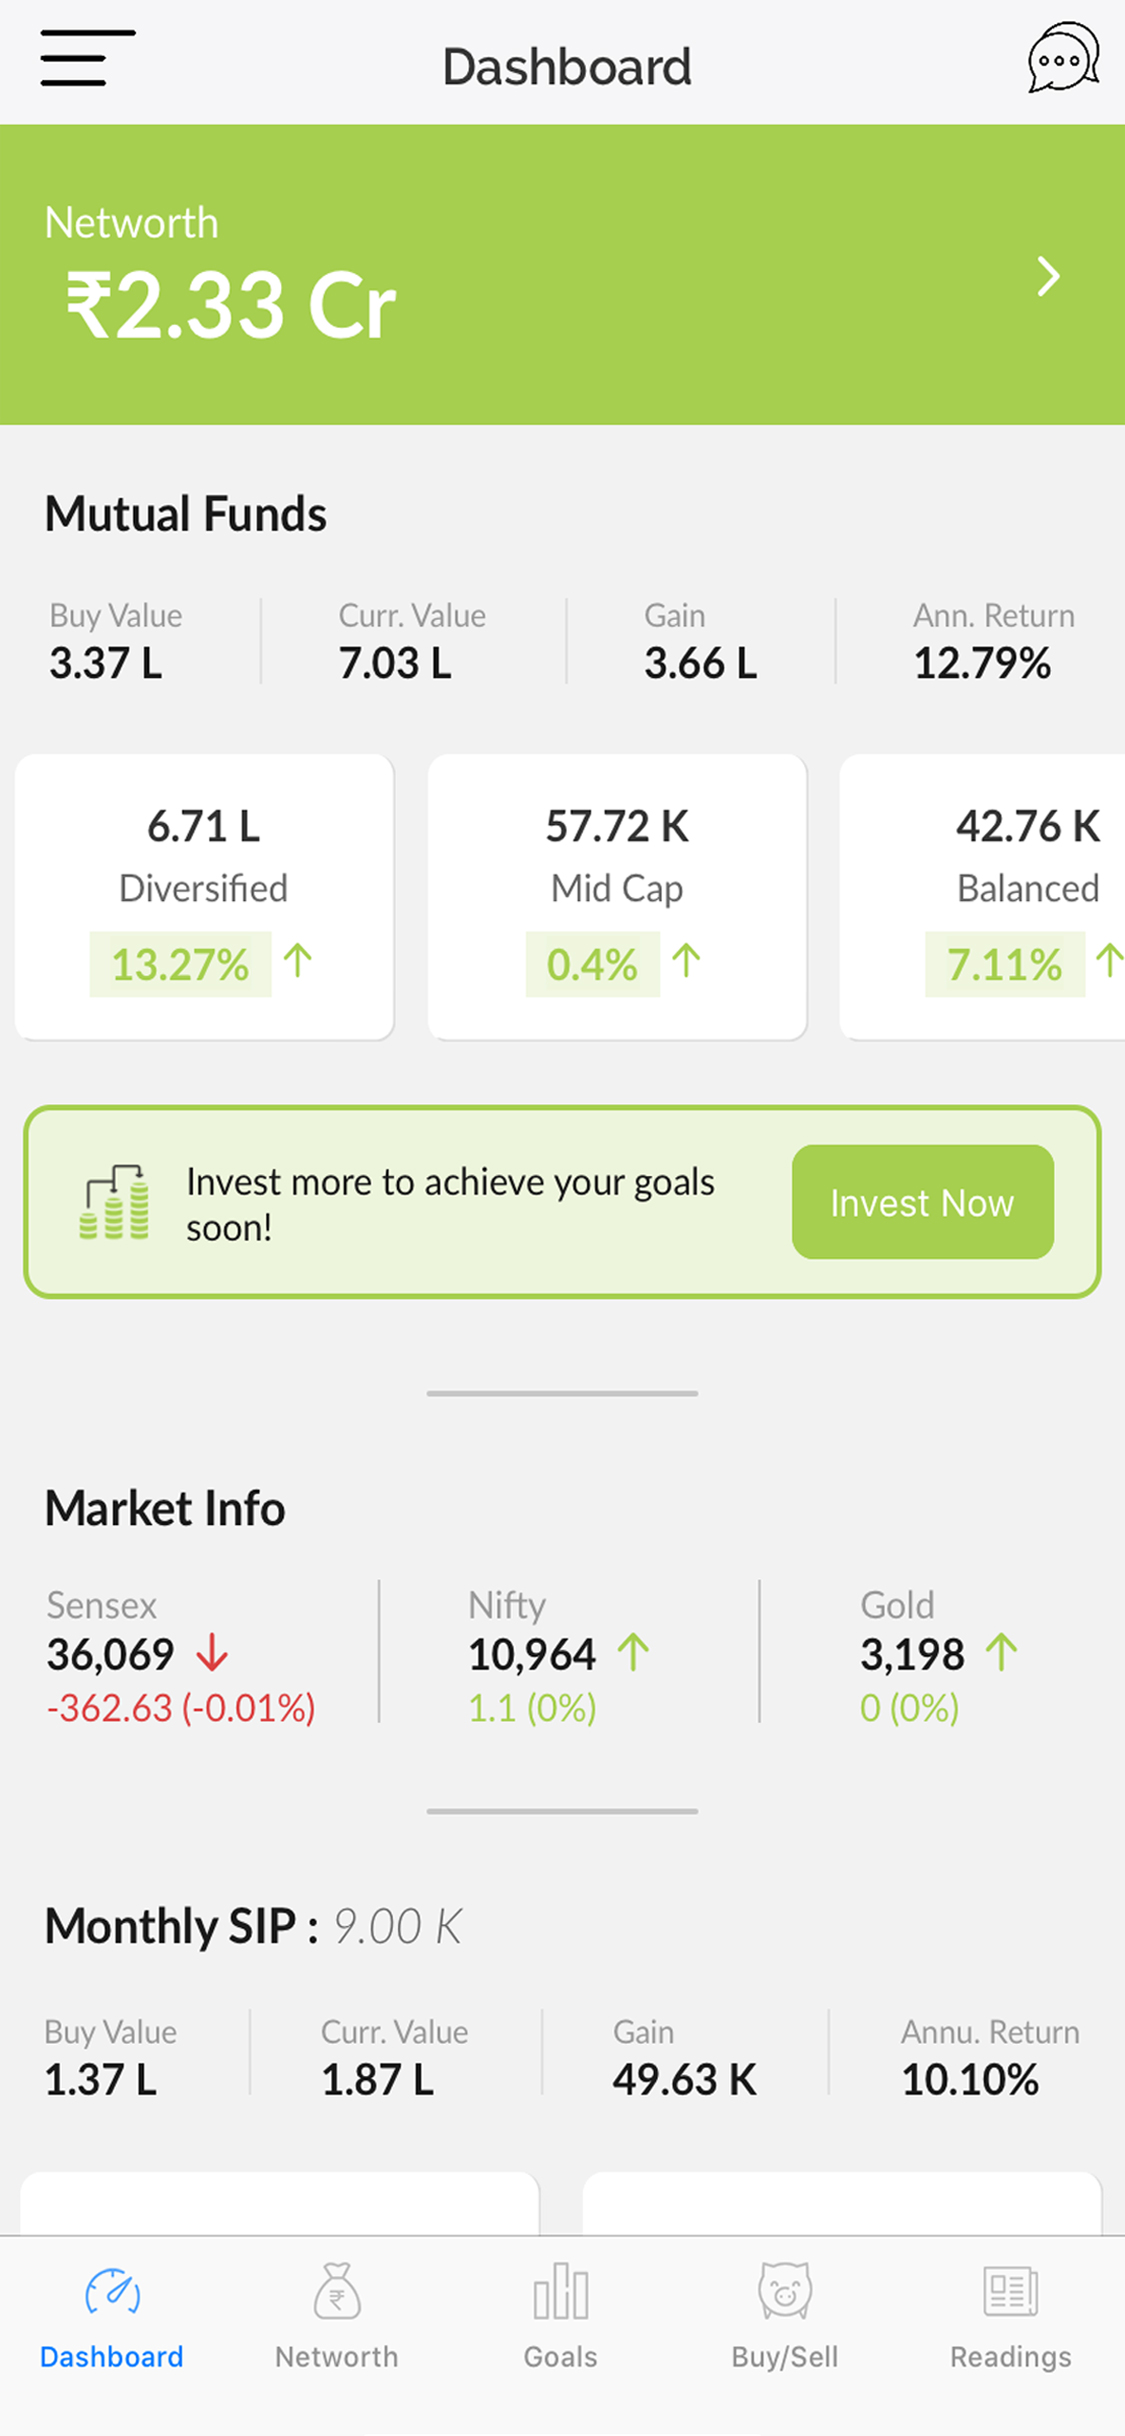
Task: Click the Invest Now button
Action: (922, 1202)
